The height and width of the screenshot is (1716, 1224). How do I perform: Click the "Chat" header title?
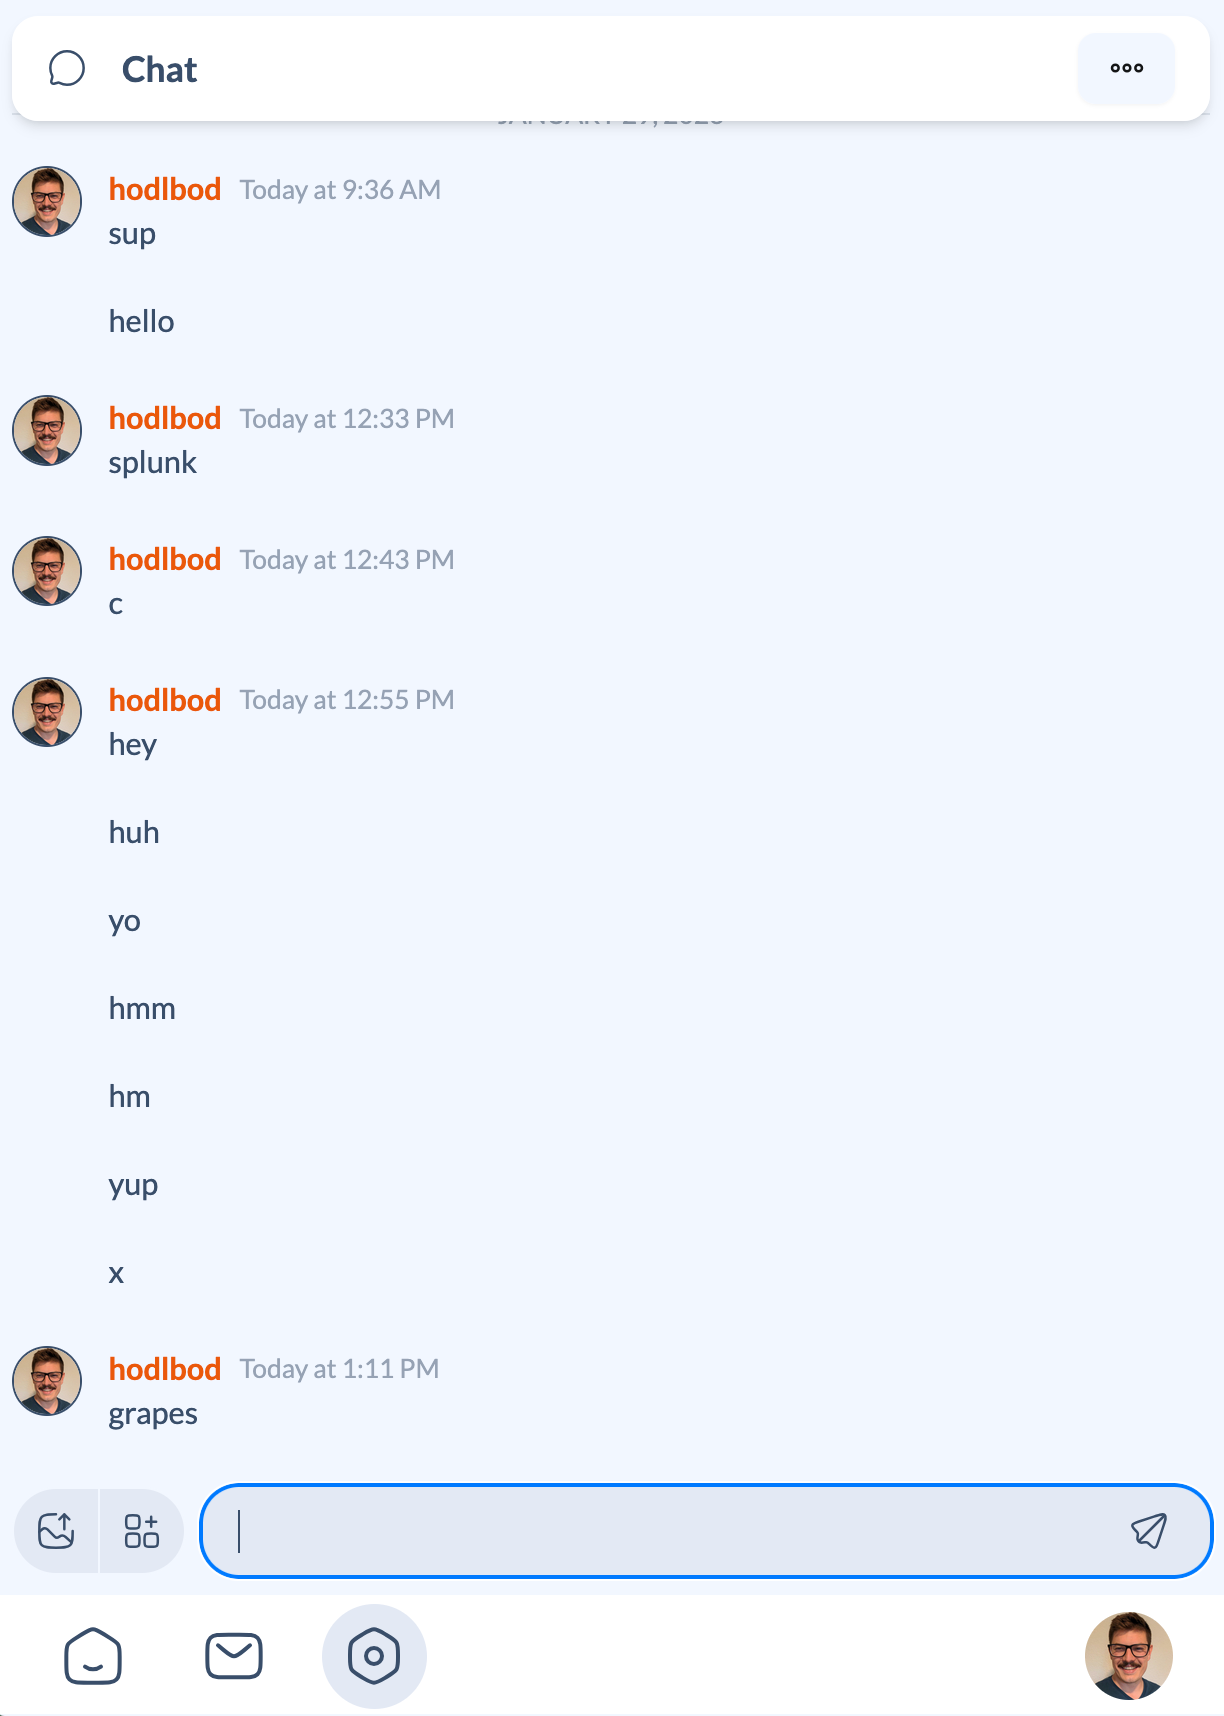click(160, 70)
